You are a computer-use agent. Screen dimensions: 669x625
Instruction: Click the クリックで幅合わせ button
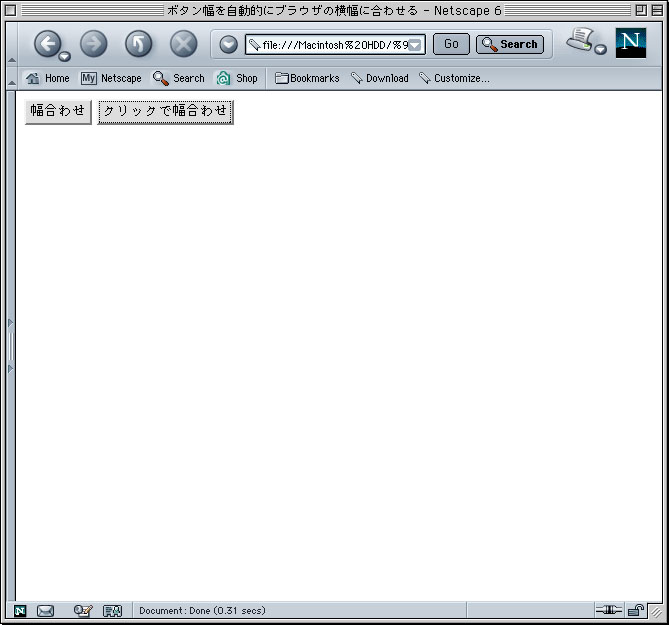point(166,113)
